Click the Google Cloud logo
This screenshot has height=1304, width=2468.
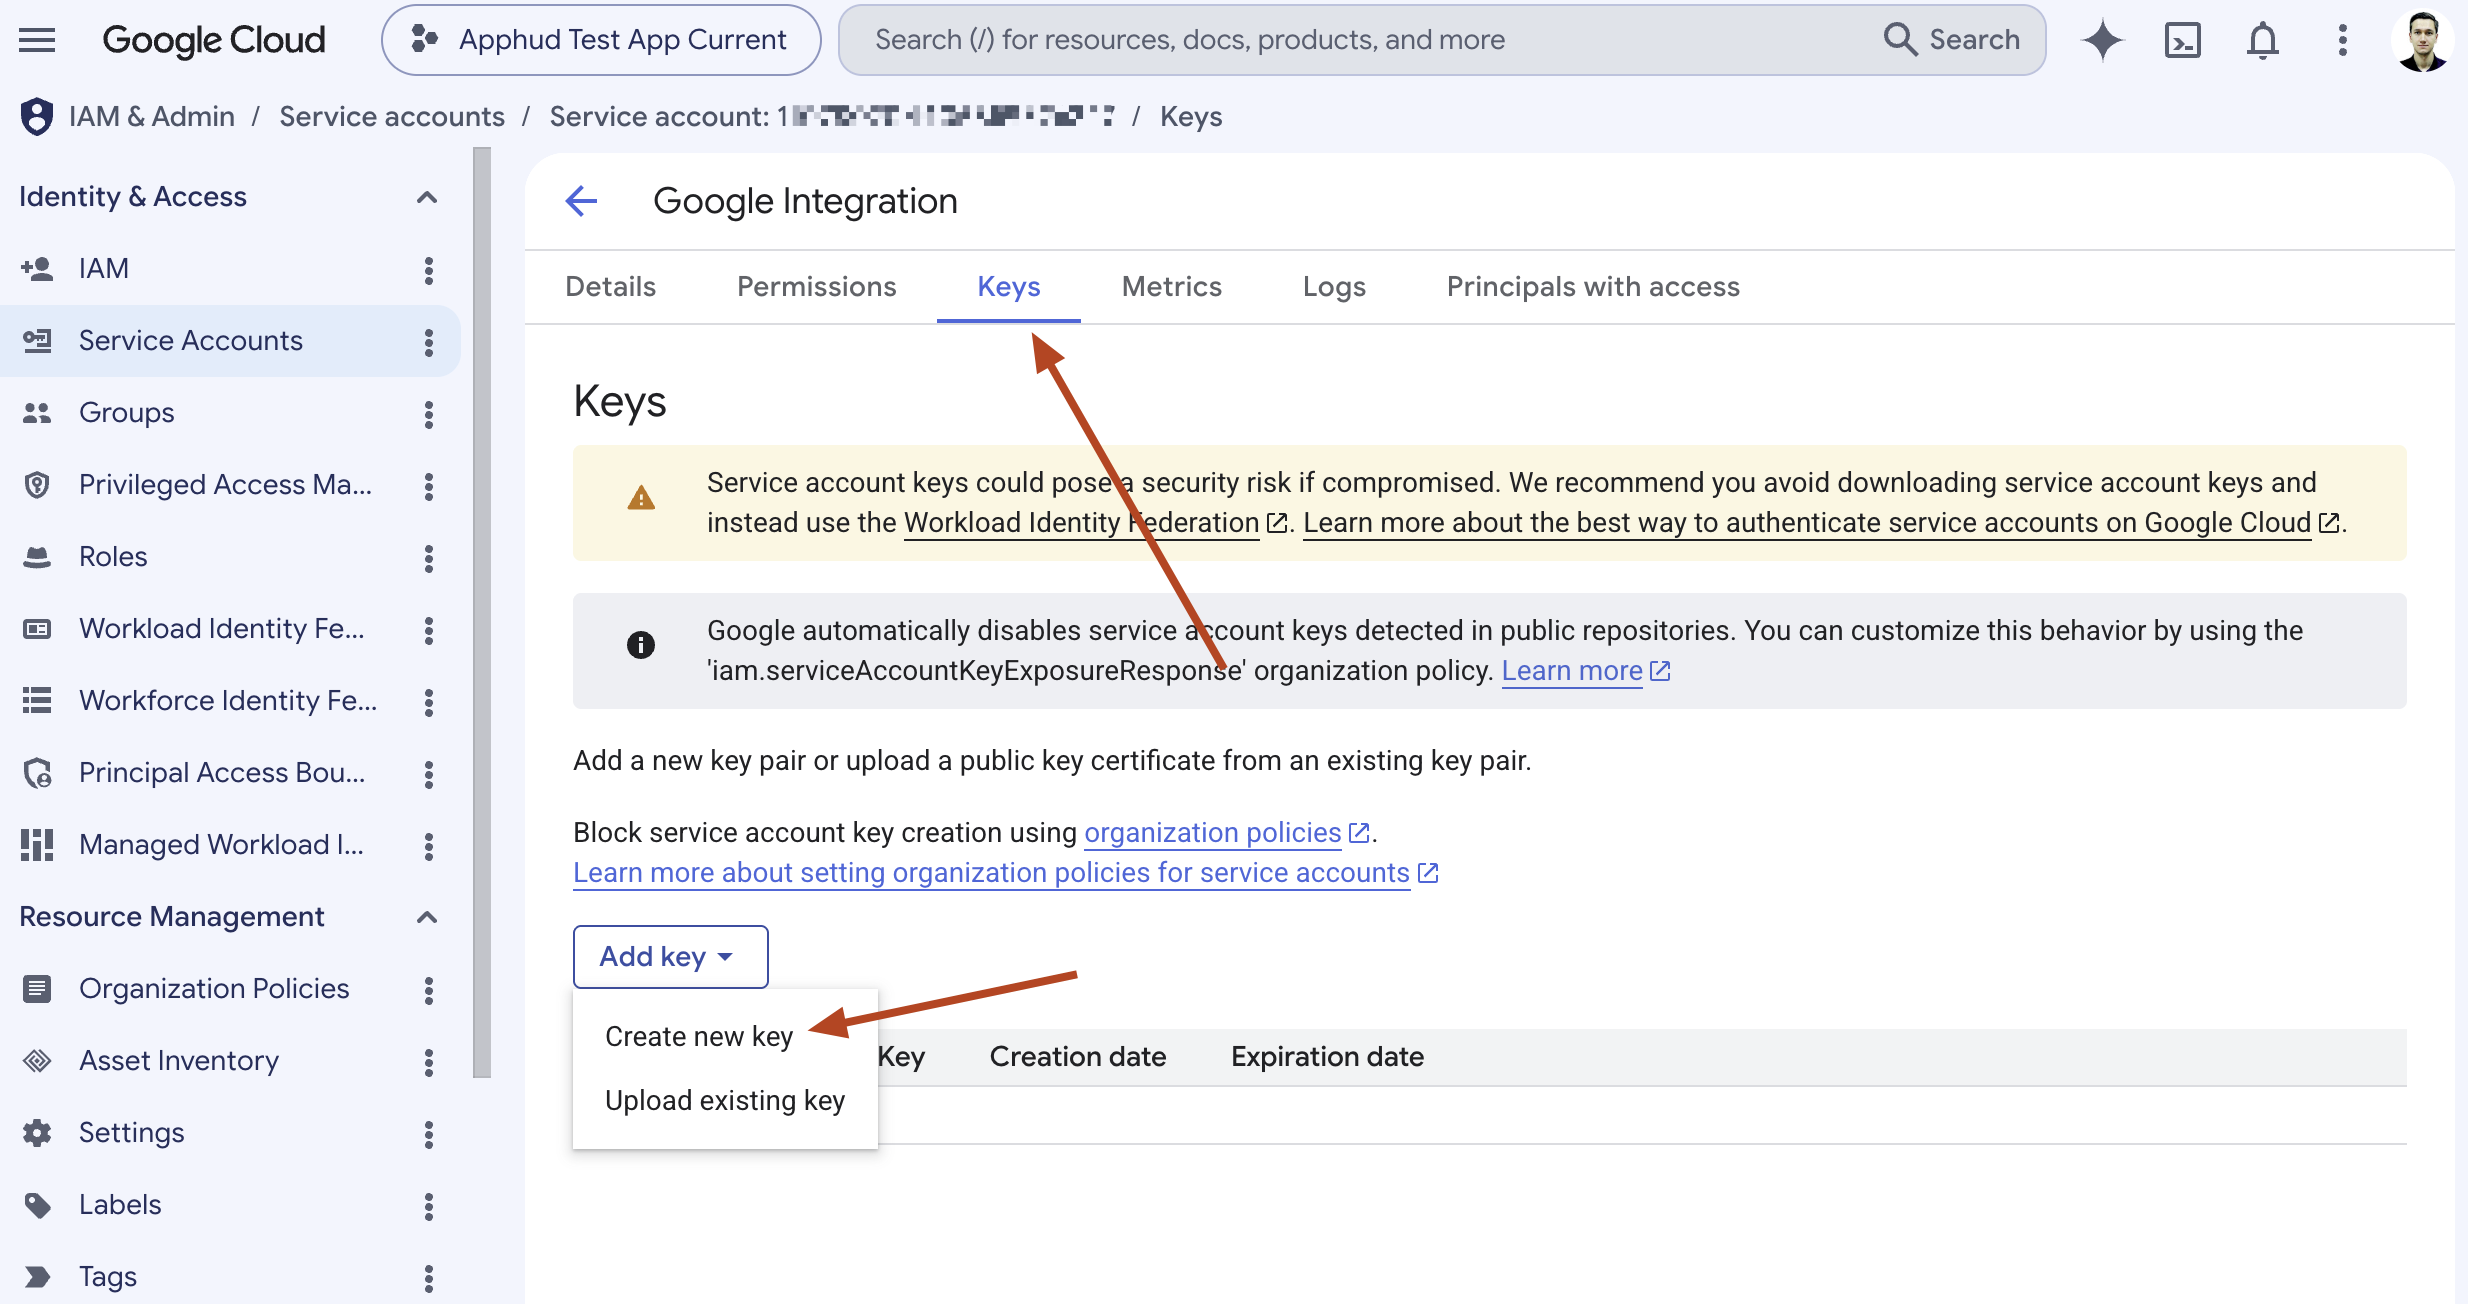point(214,40)
